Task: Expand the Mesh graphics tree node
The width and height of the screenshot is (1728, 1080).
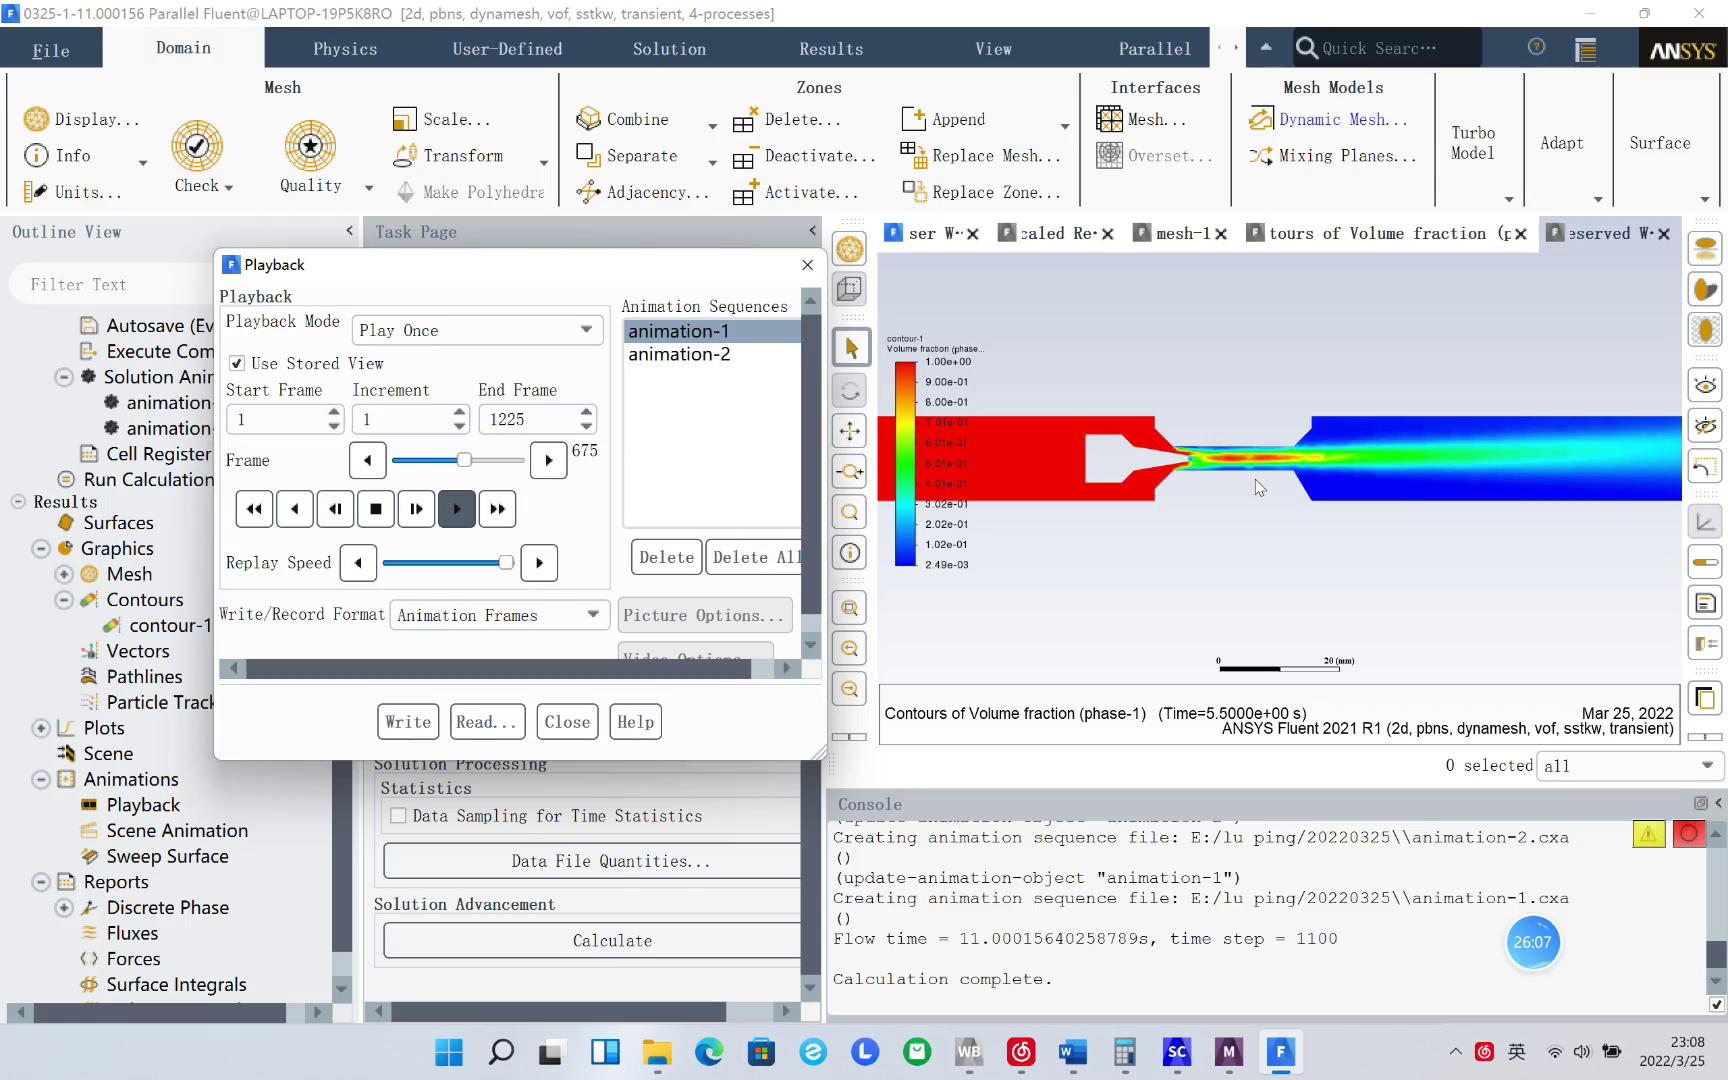Action: pyautogui.click(x=64, y=574)
